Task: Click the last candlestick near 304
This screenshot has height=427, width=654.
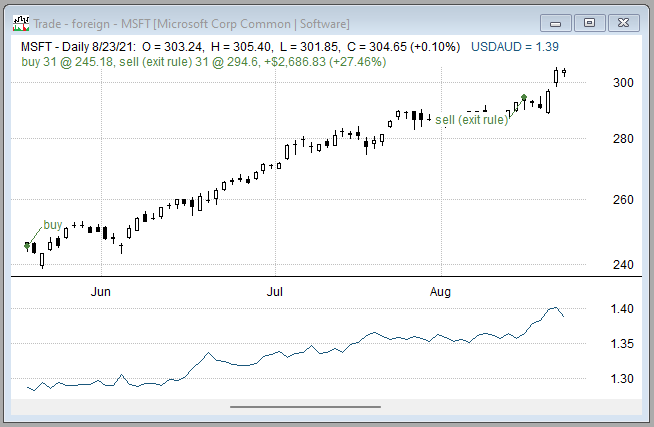Action: 565,71
